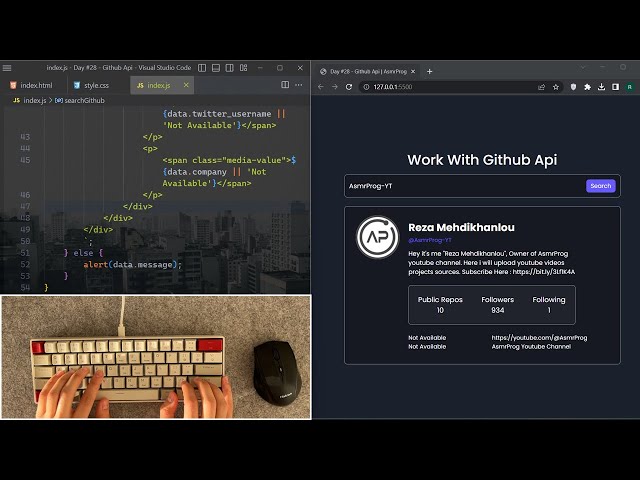The image size is (640, 480).
Task: Click the alert(data.message) code line
Action: point(132,264)
